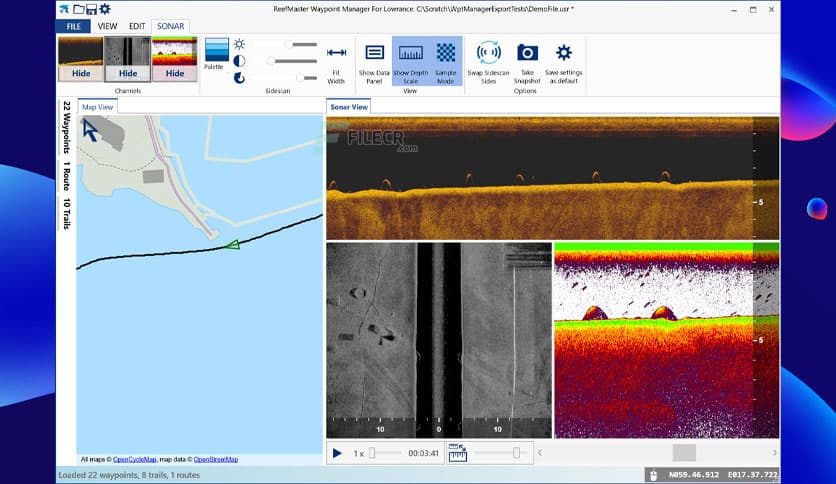Screen dimensions: 836x484
Task: Click the map cursor arrow tool icon
Action: coord(90,130)
